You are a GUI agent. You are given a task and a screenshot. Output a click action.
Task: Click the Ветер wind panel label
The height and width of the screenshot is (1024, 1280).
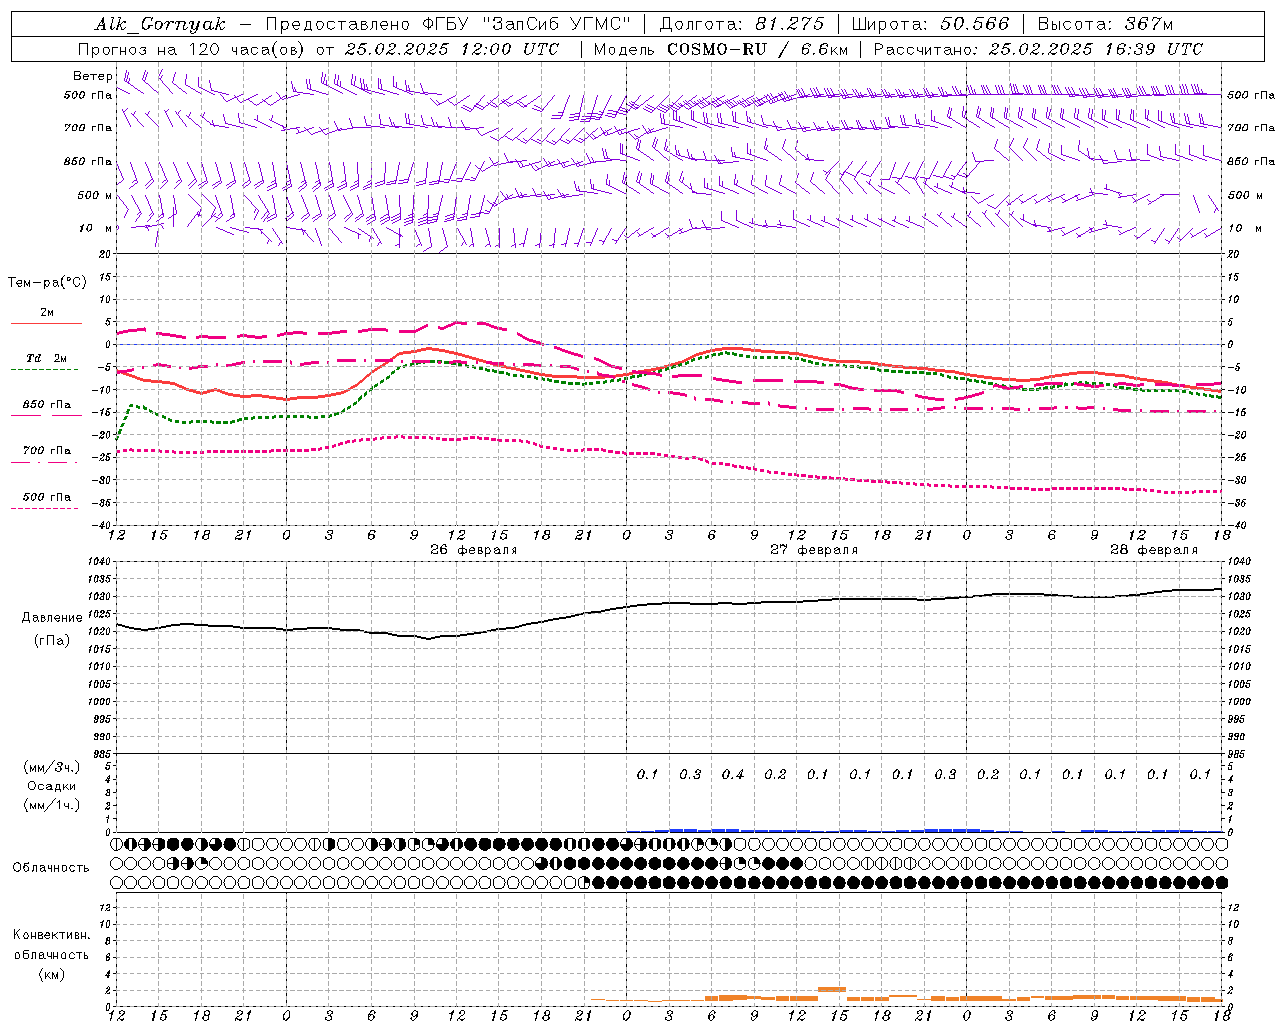[93, 76]
